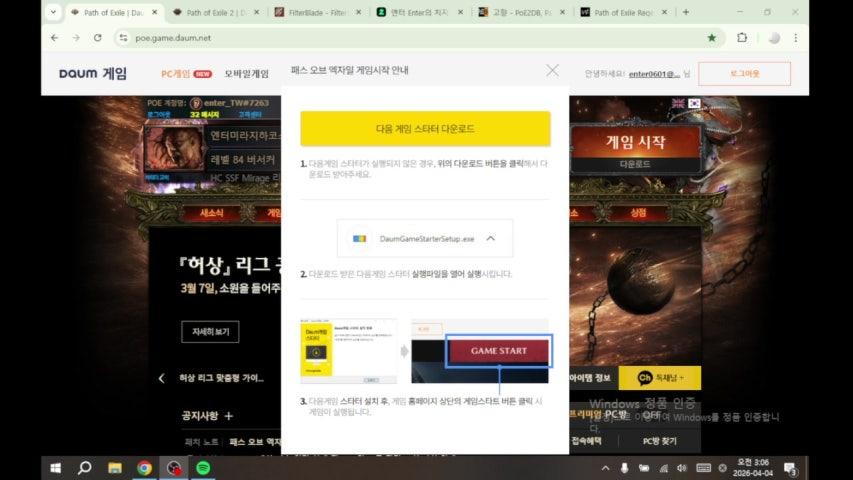
Task: Open the 새소식 news navigation tab
Action: coord(212,213)
